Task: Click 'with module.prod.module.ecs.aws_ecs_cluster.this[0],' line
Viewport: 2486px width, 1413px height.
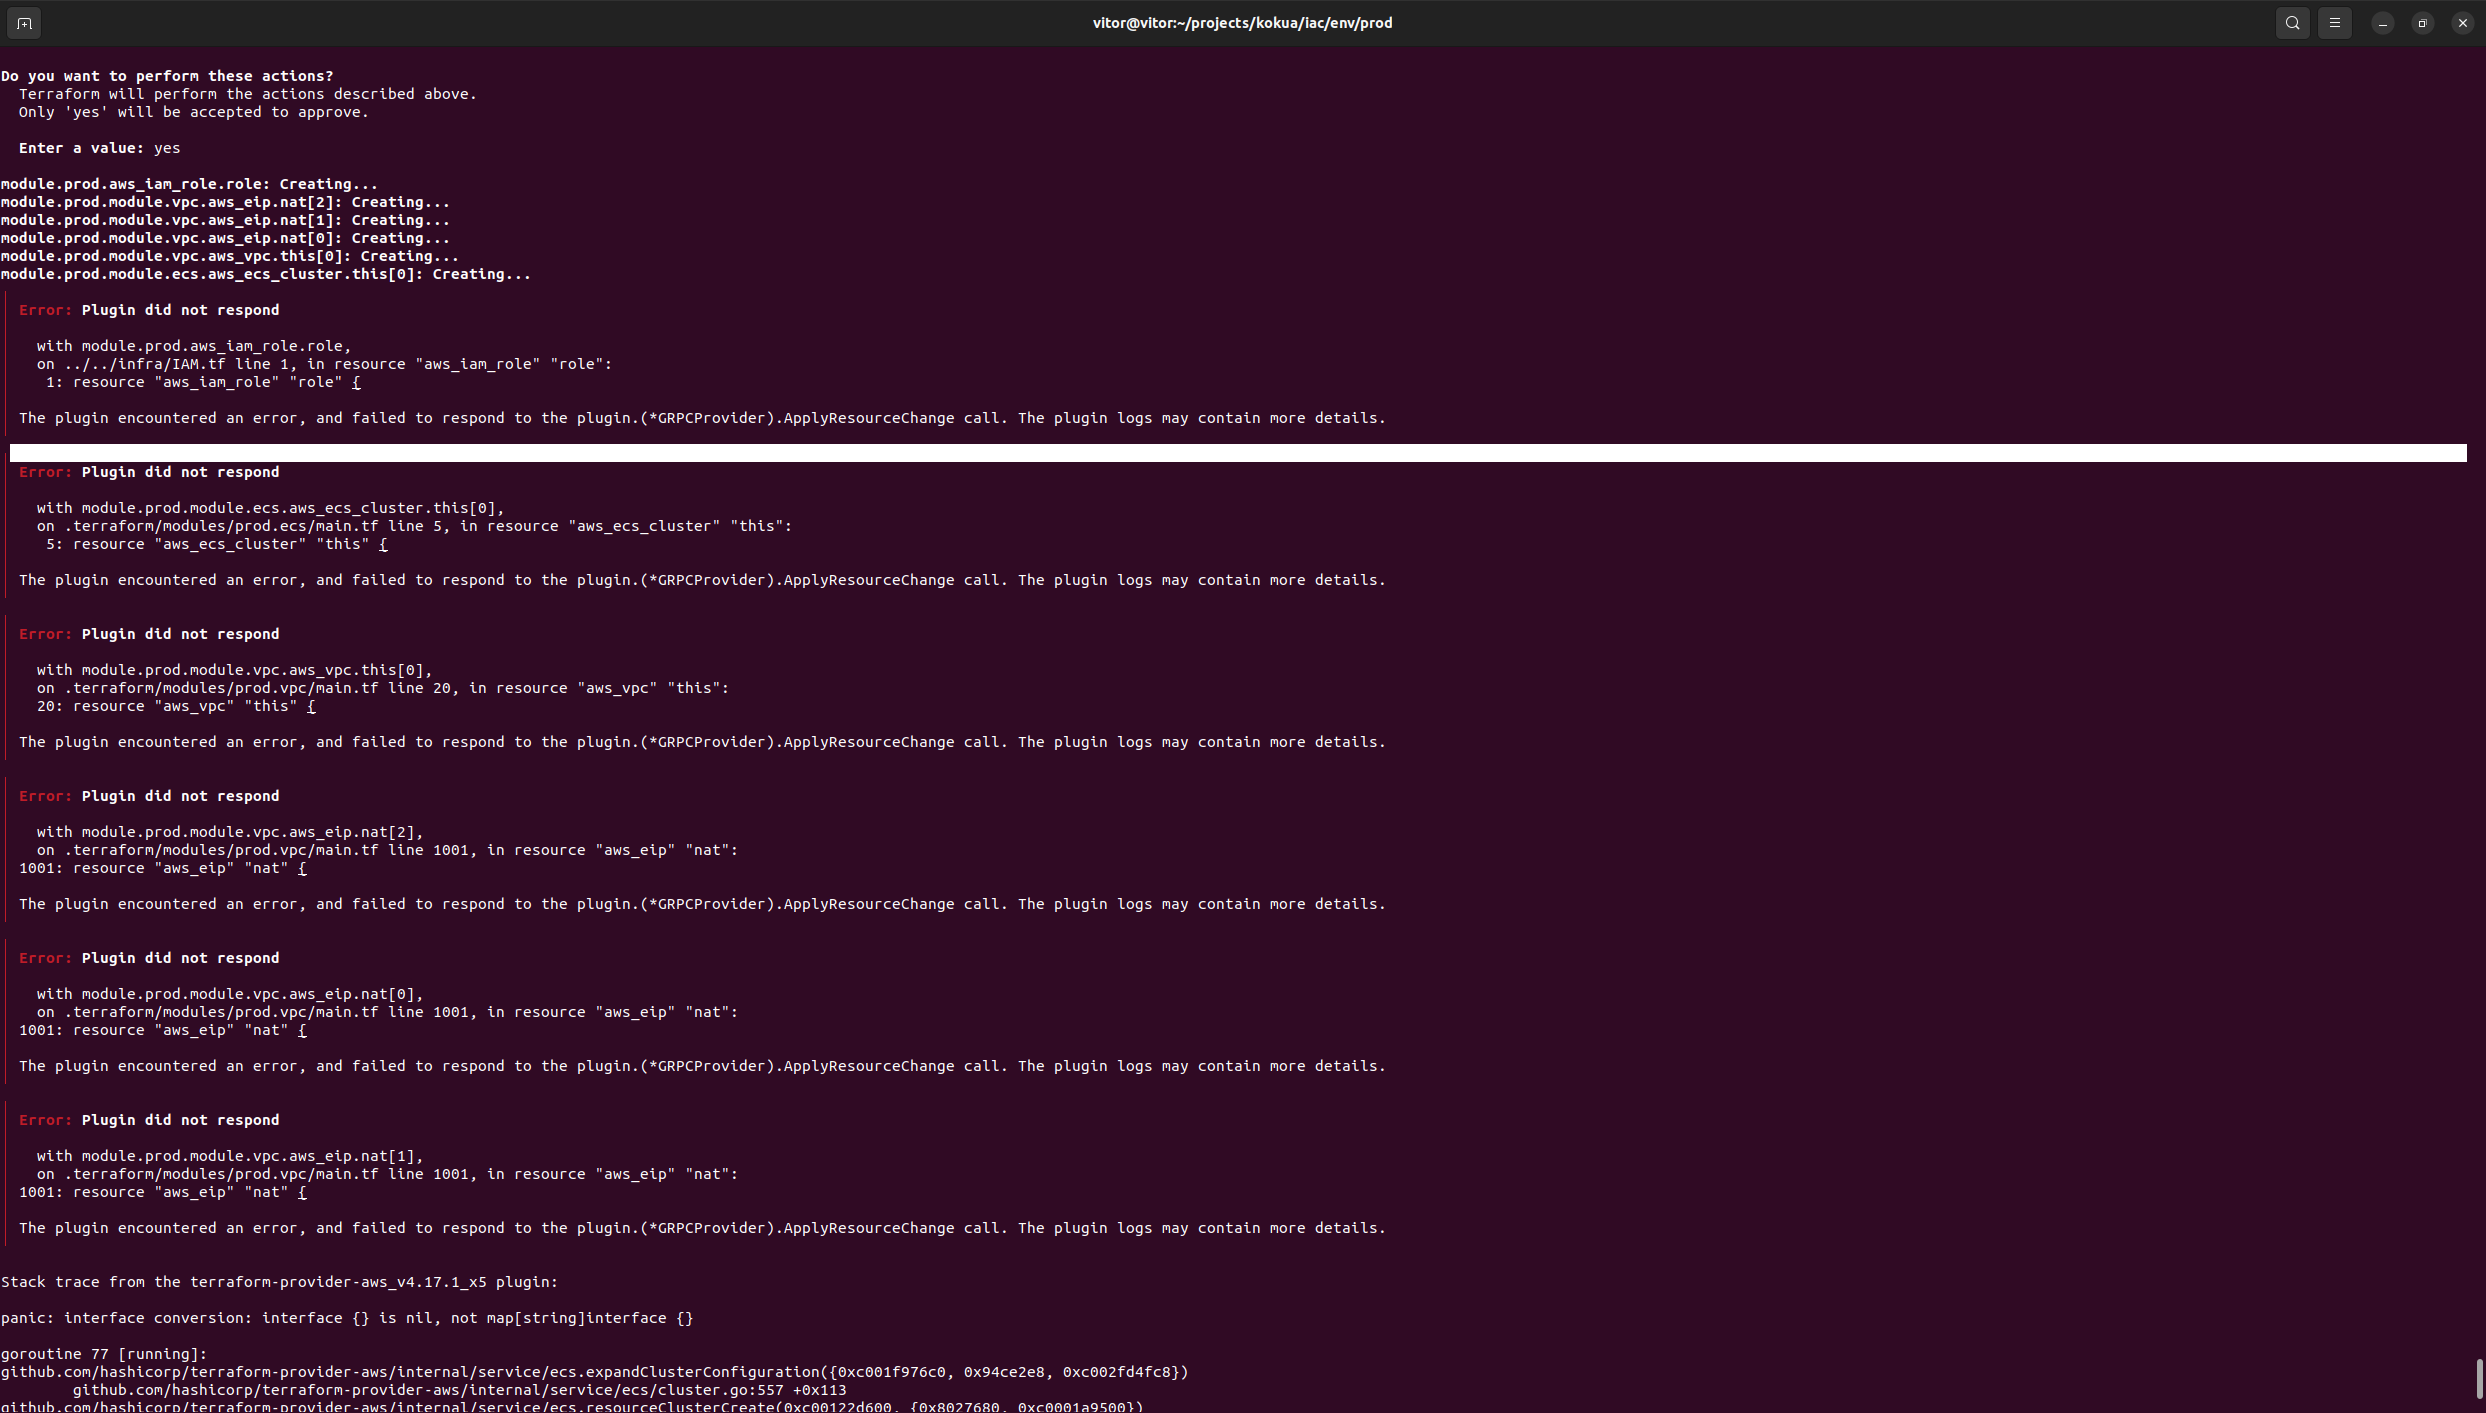Action: coord(271,508)
